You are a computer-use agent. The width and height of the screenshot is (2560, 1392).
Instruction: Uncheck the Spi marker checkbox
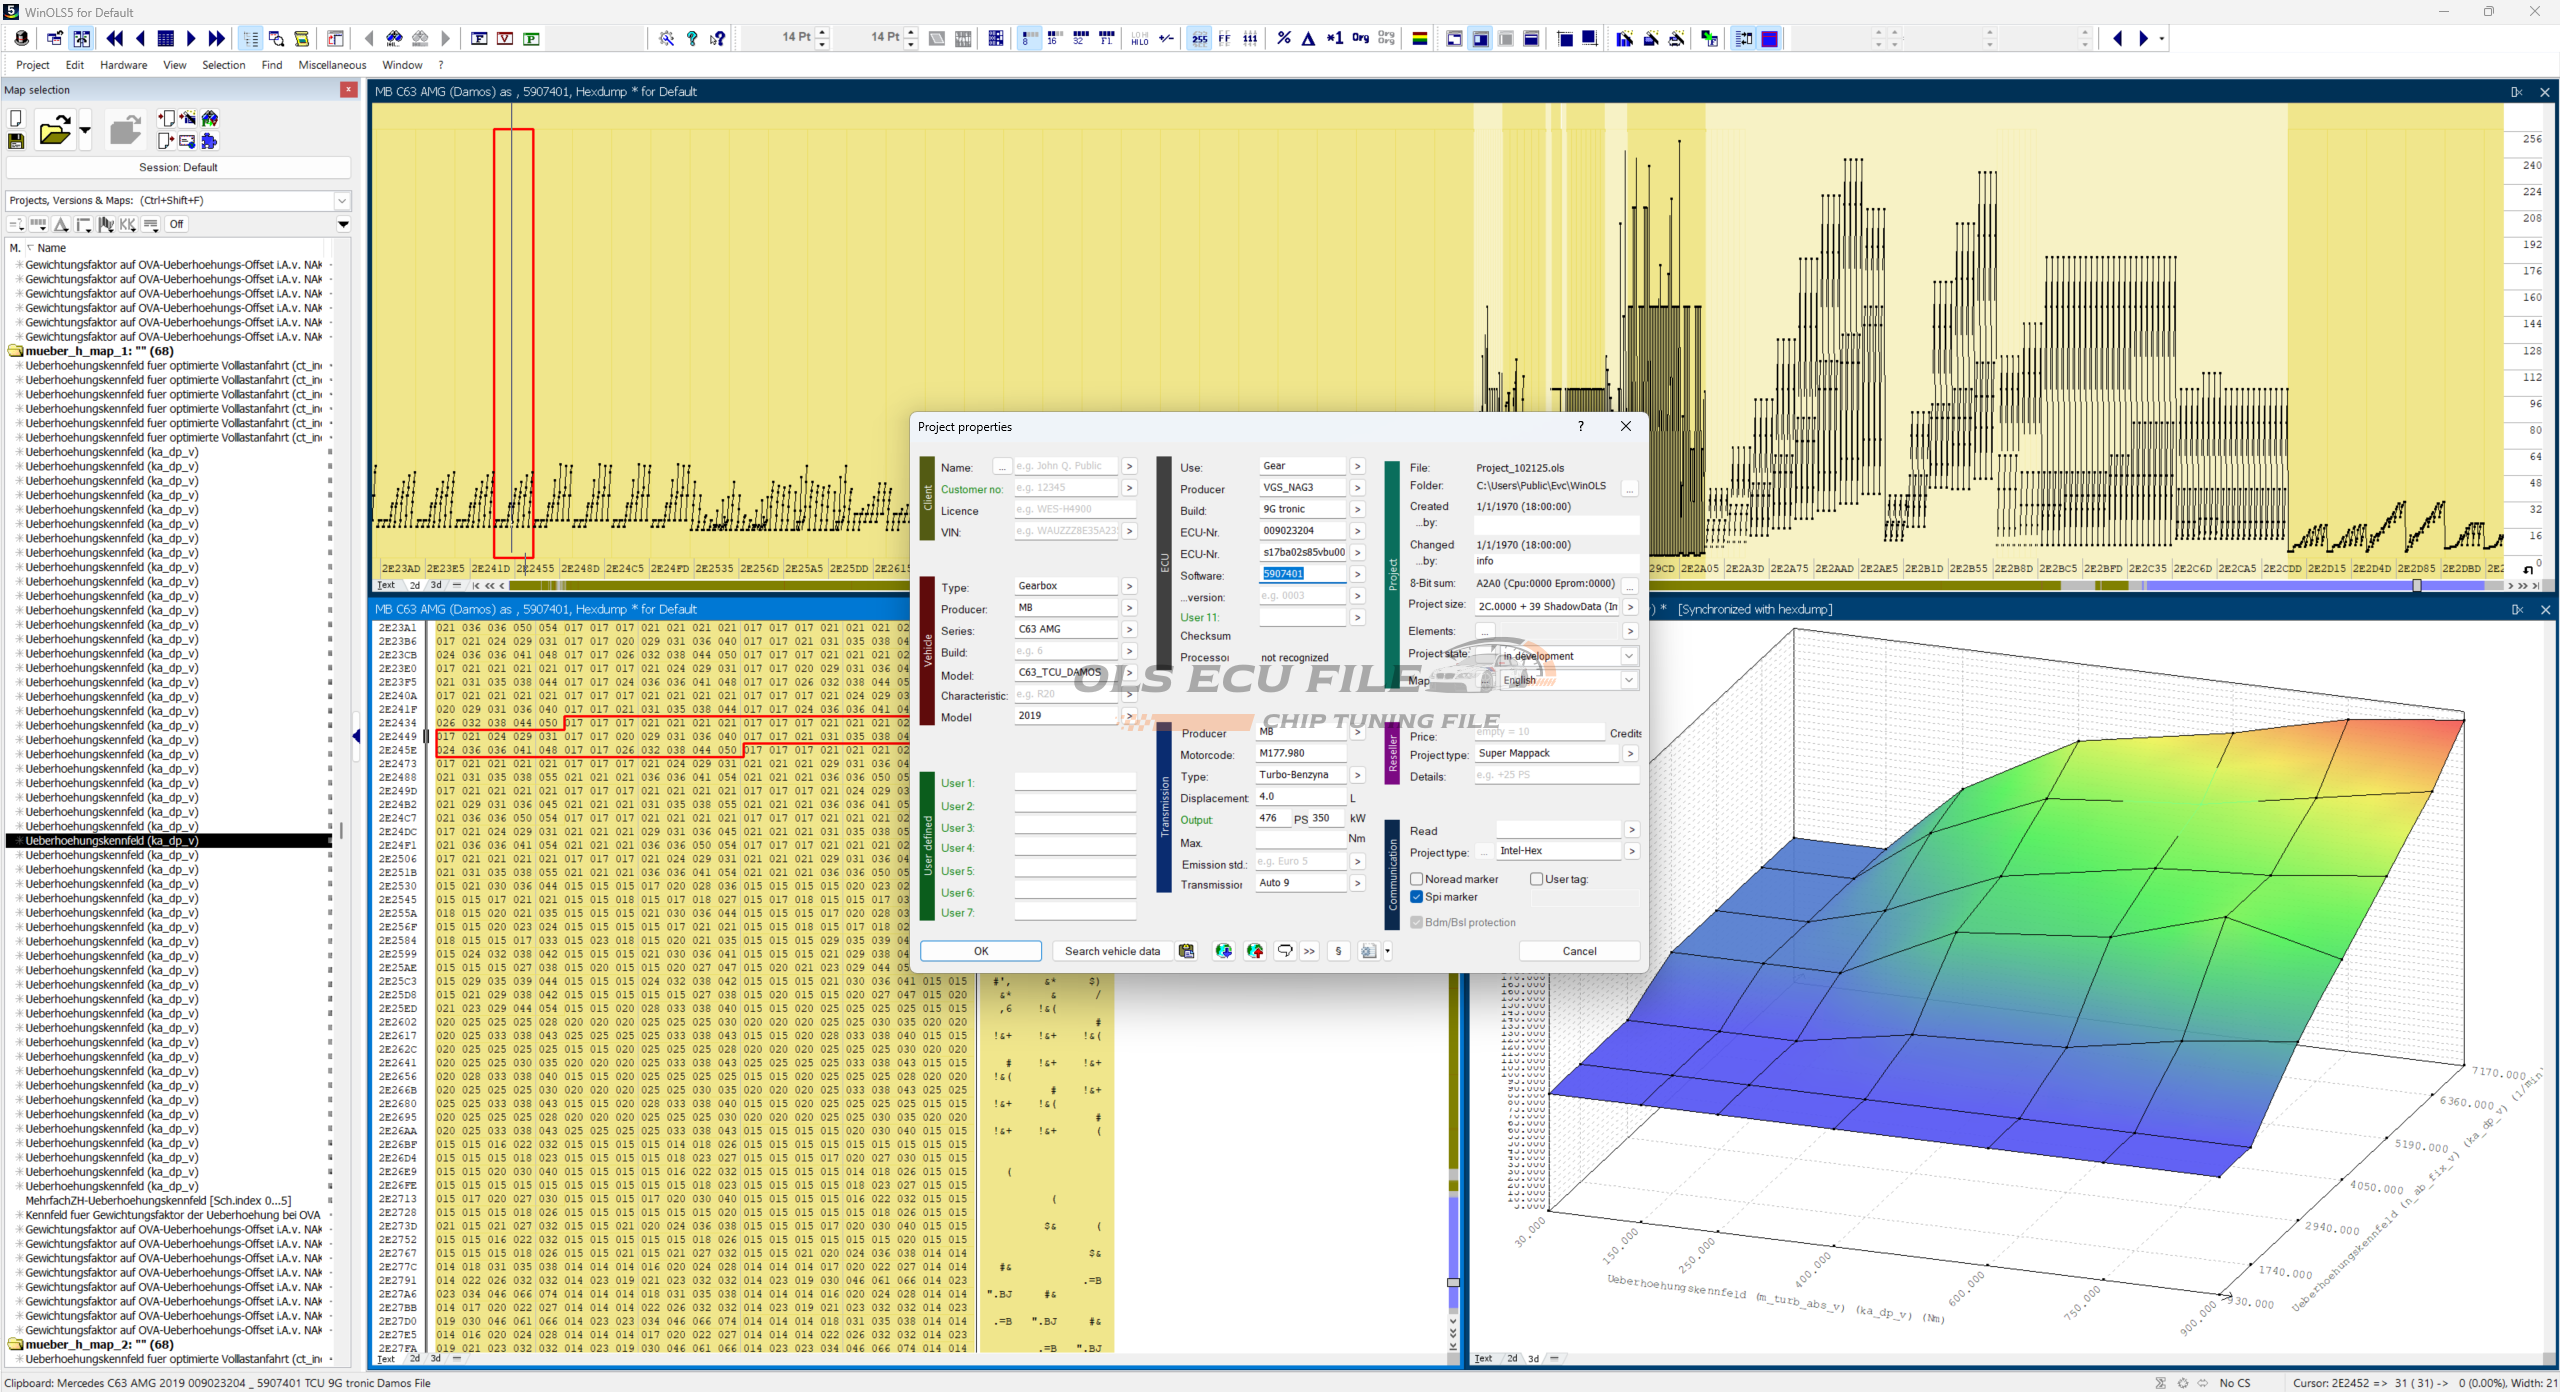[1417, 897]
